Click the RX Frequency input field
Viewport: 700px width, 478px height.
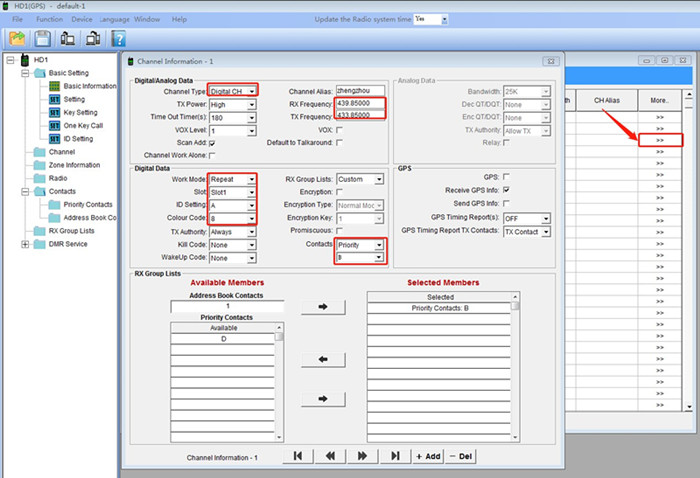(361, 104)
